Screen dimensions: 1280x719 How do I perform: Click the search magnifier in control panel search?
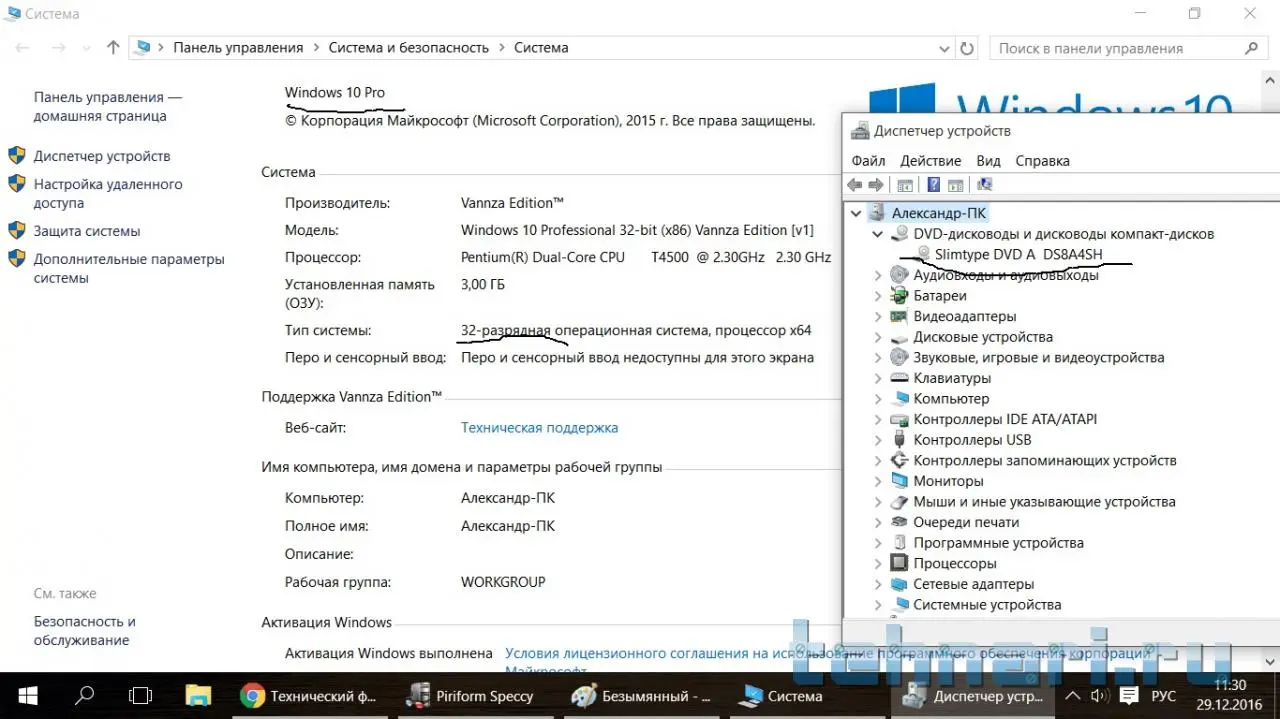tap(1251, 48)
